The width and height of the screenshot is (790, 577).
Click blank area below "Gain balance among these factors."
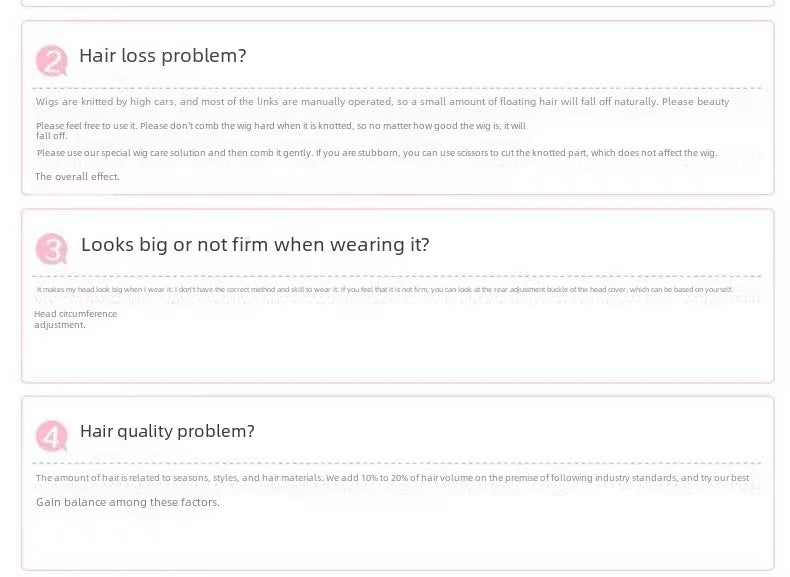(400, 540)
